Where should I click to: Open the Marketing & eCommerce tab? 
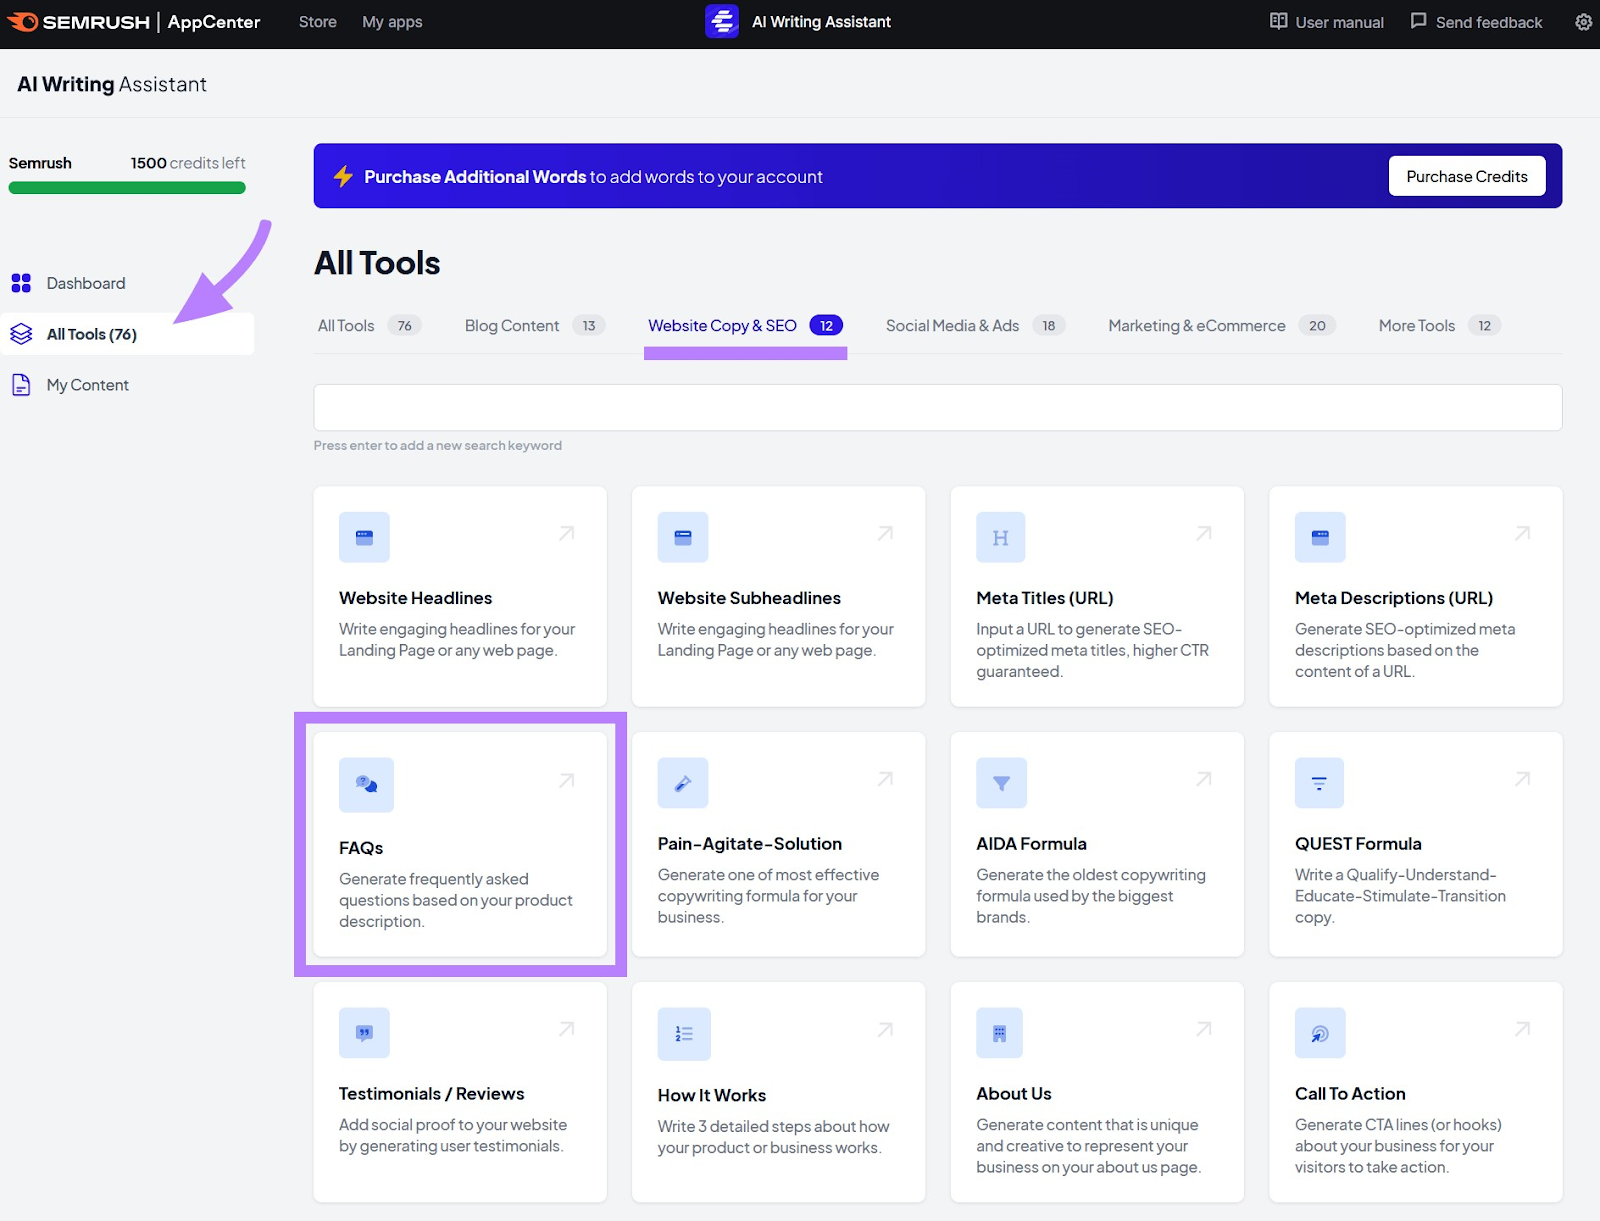tap(1196, 325)
